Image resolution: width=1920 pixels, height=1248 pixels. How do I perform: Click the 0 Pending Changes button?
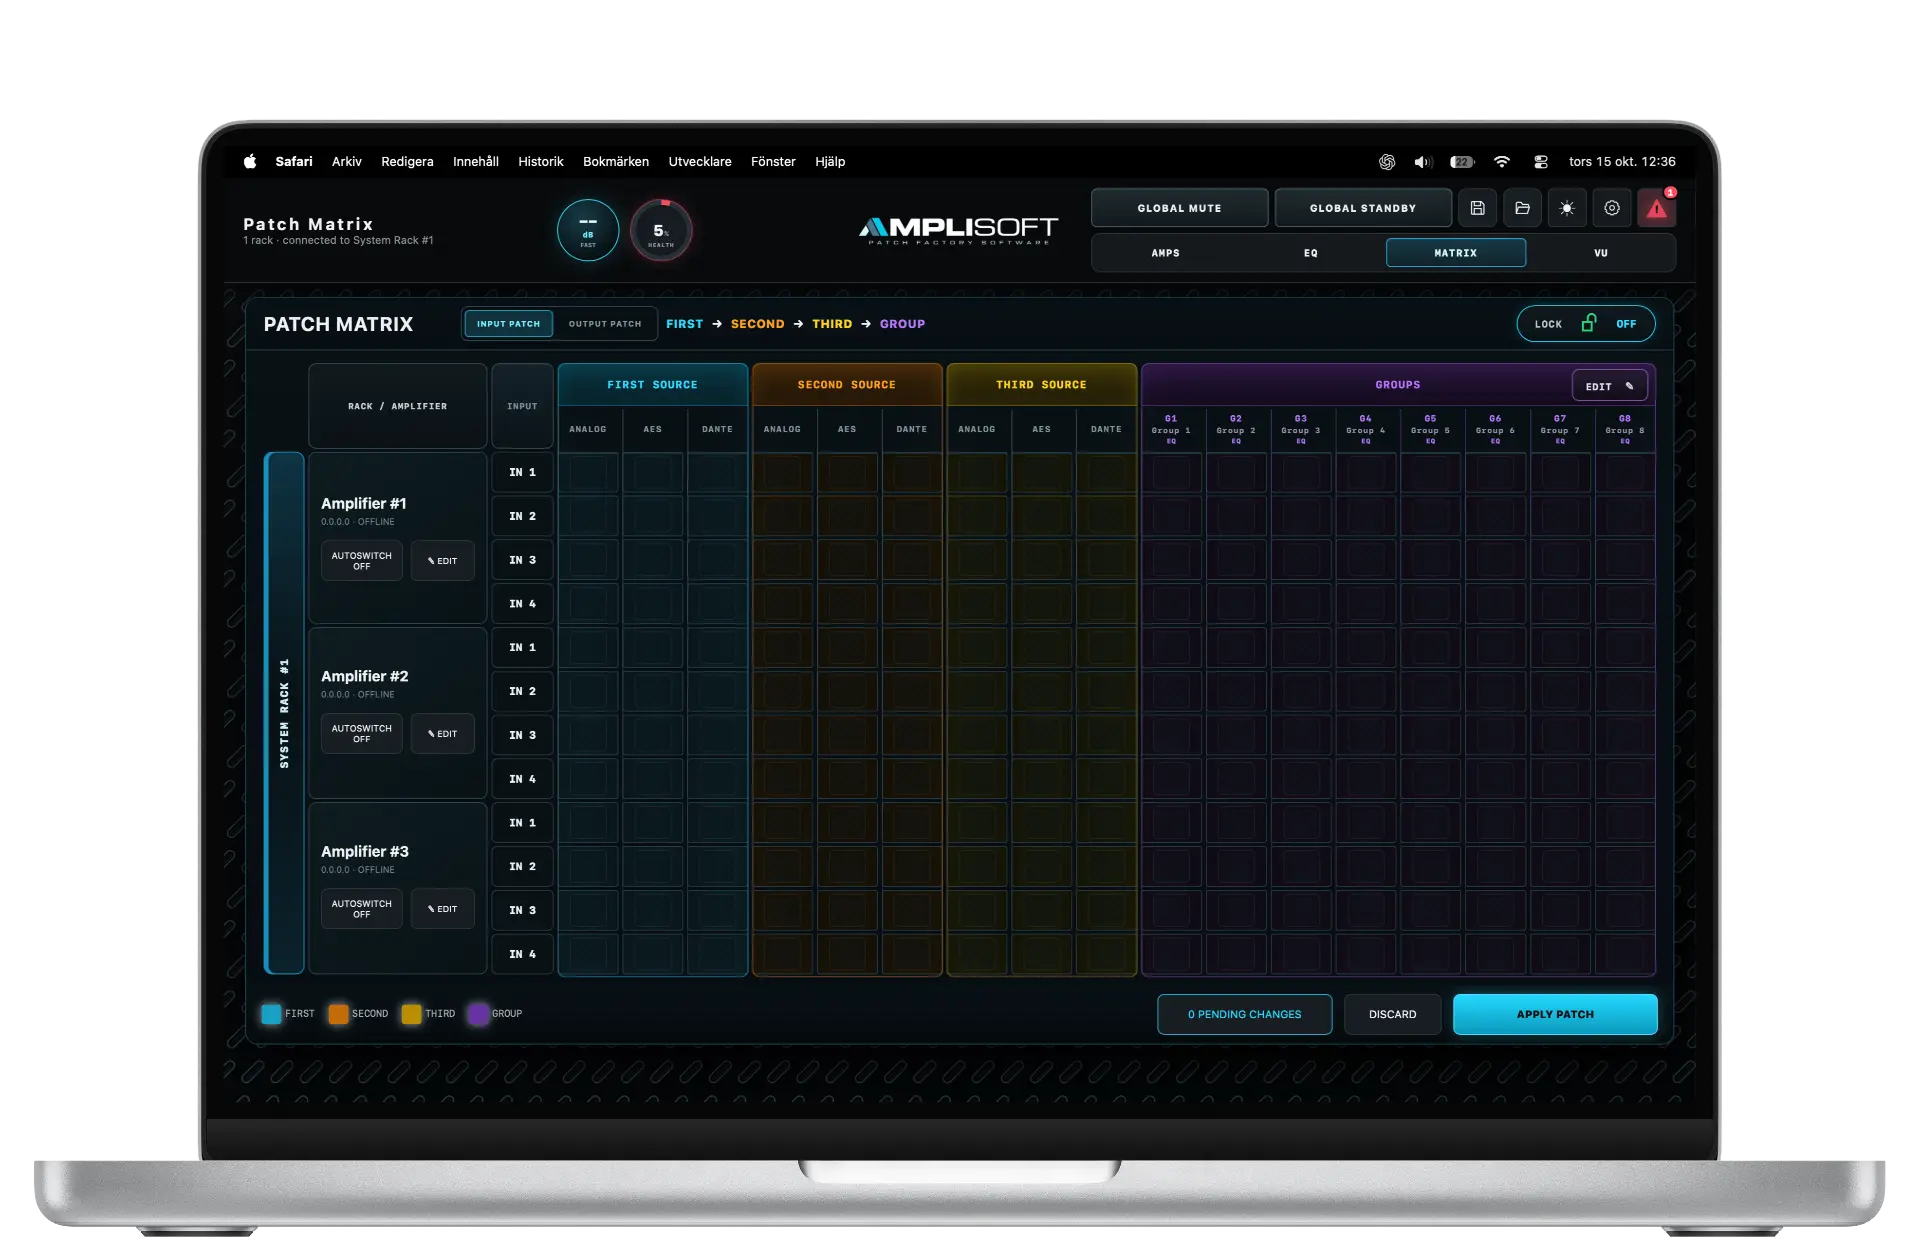click(x=1244, y=1014)
